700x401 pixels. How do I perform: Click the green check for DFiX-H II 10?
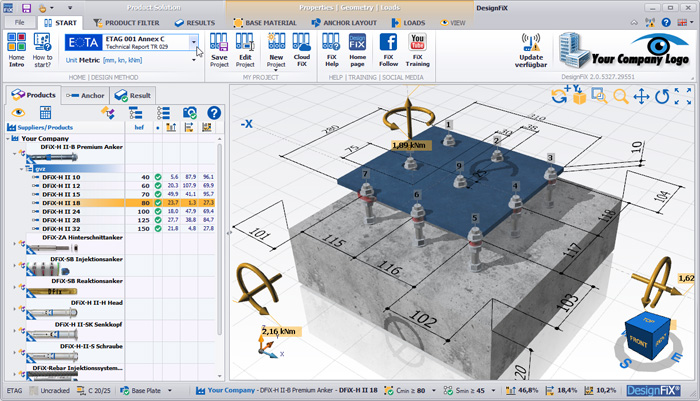tap(159, 177)
